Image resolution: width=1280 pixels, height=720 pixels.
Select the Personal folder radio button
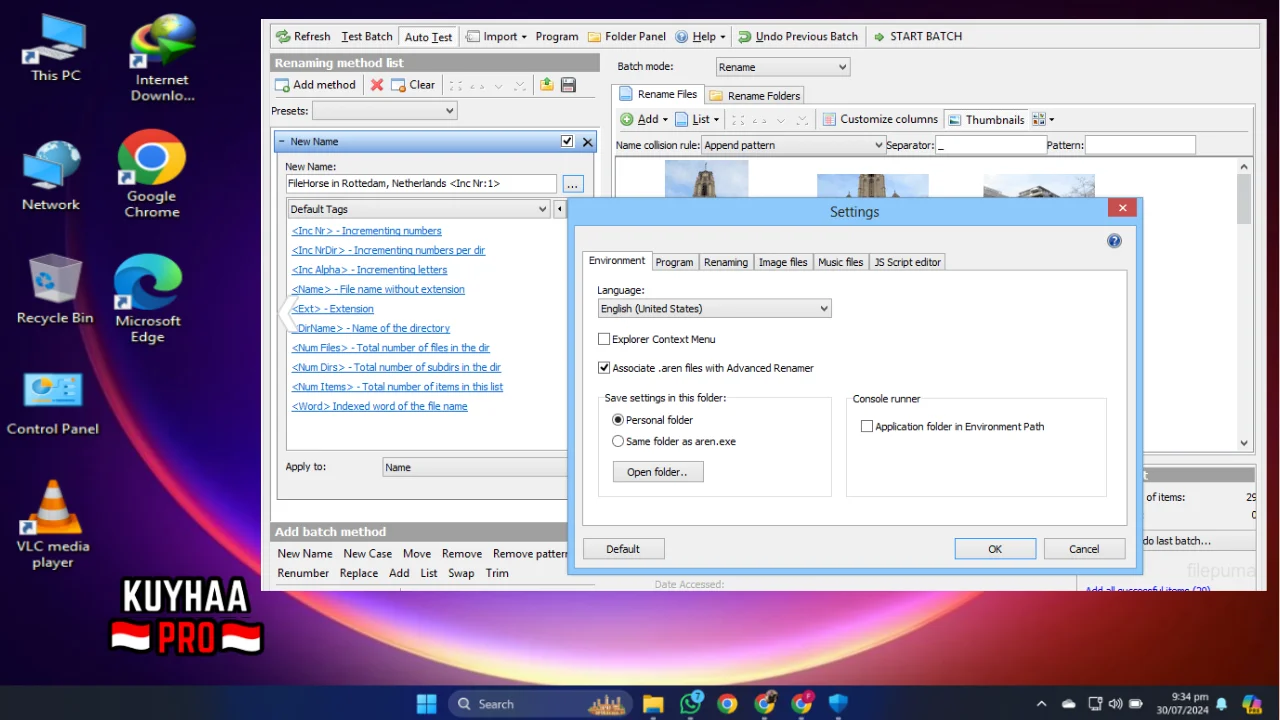click(x=618, y=420)
